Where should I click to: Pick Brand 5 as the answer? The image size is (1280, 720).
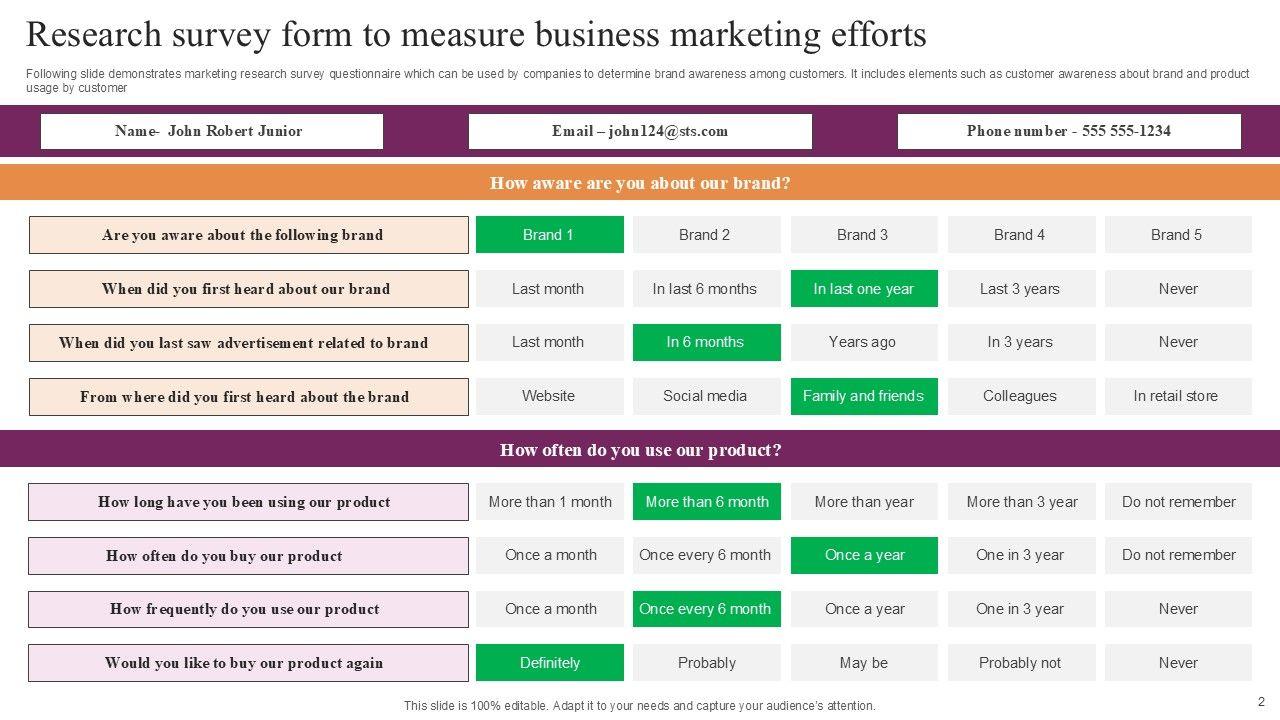(x=1177, y=235)
